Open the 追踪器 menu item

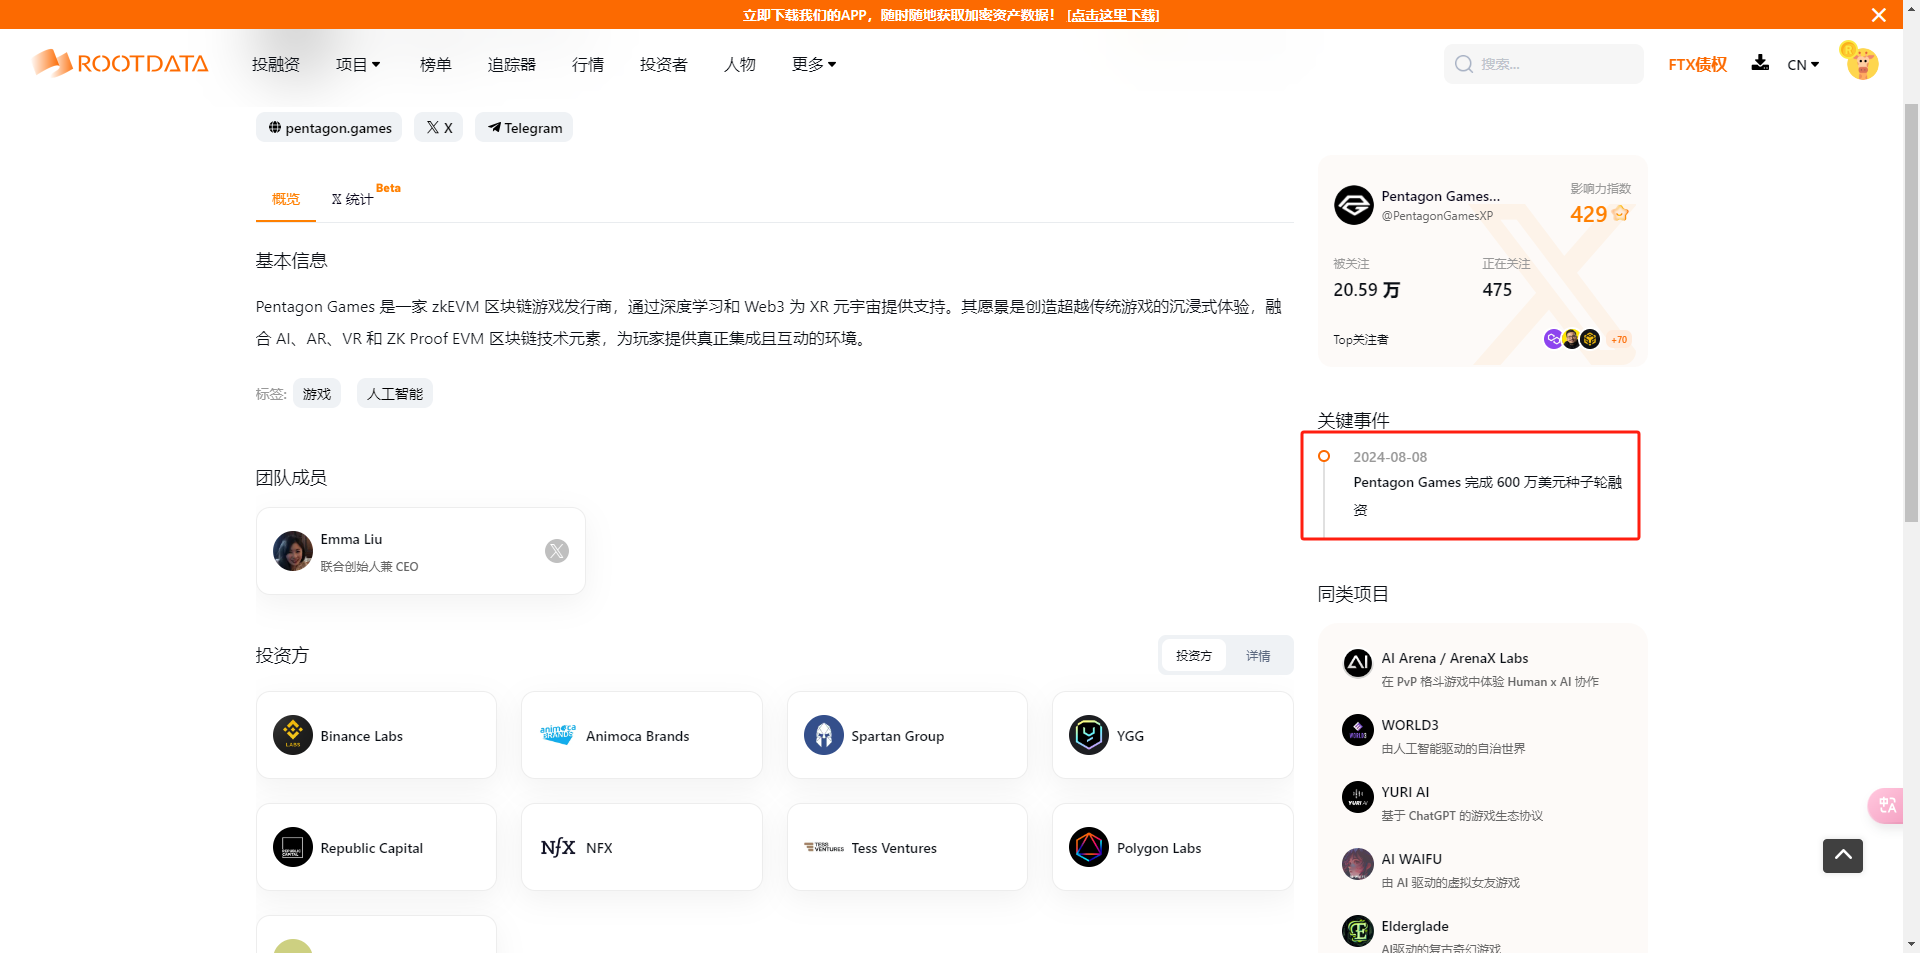tap(511, 64)
